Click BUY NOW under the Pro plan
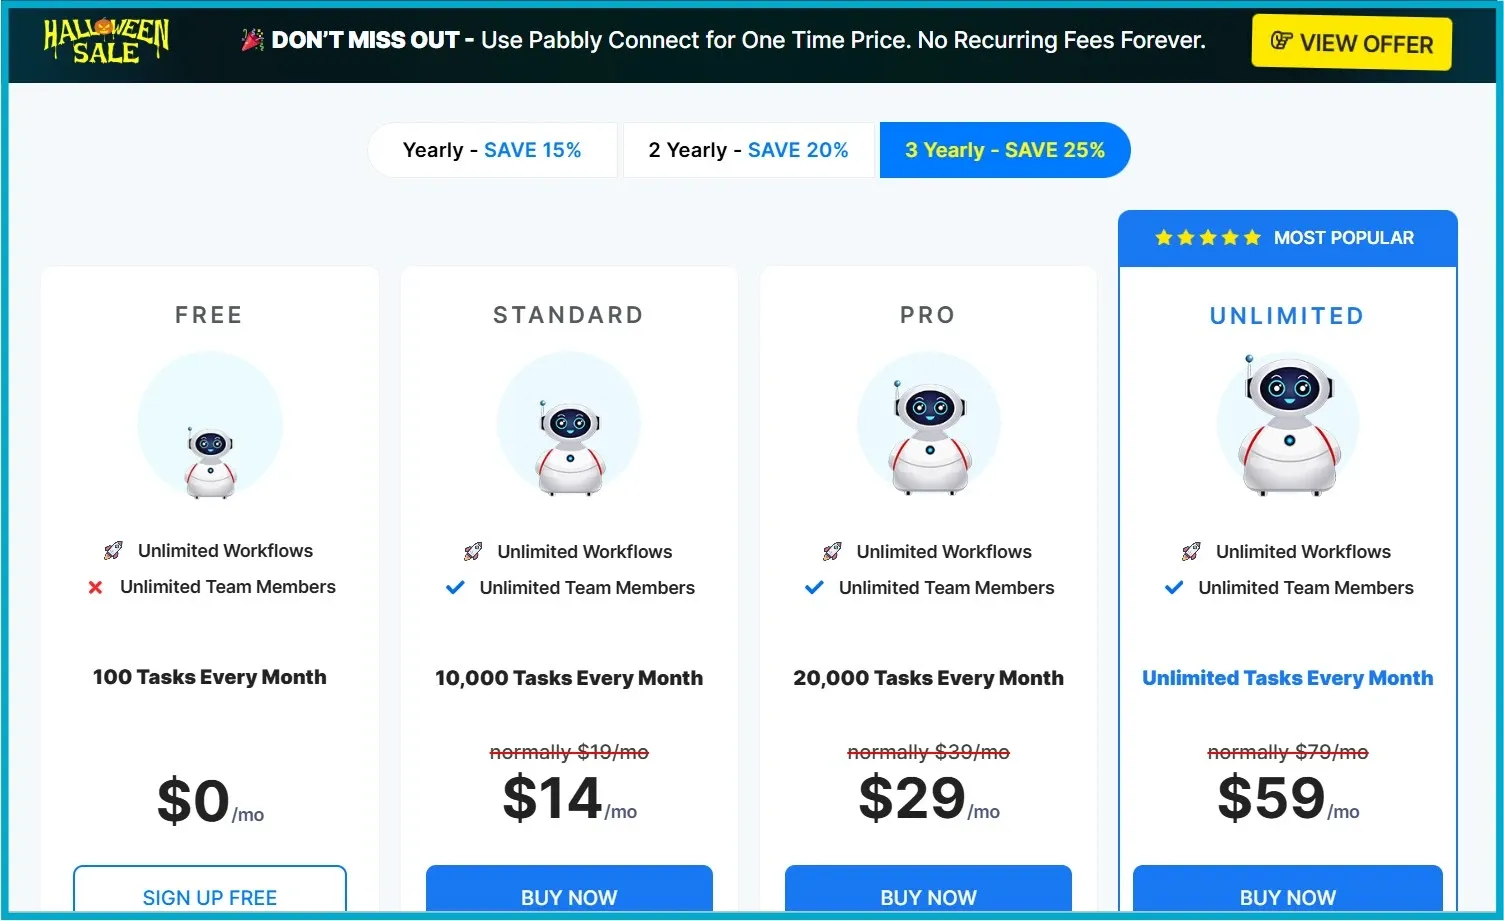This screenshot has width=1504, height=921. (928, 897)
